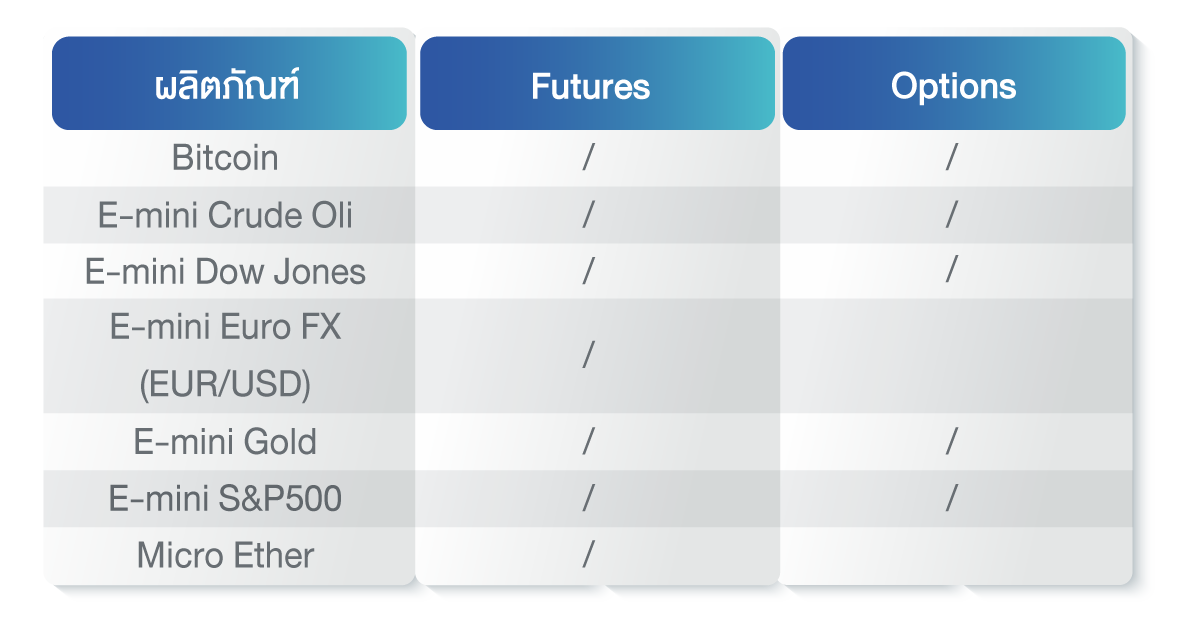
Task: Click the ผลิตภัณฑ์ column header
Action: click(x=229, y=85)
